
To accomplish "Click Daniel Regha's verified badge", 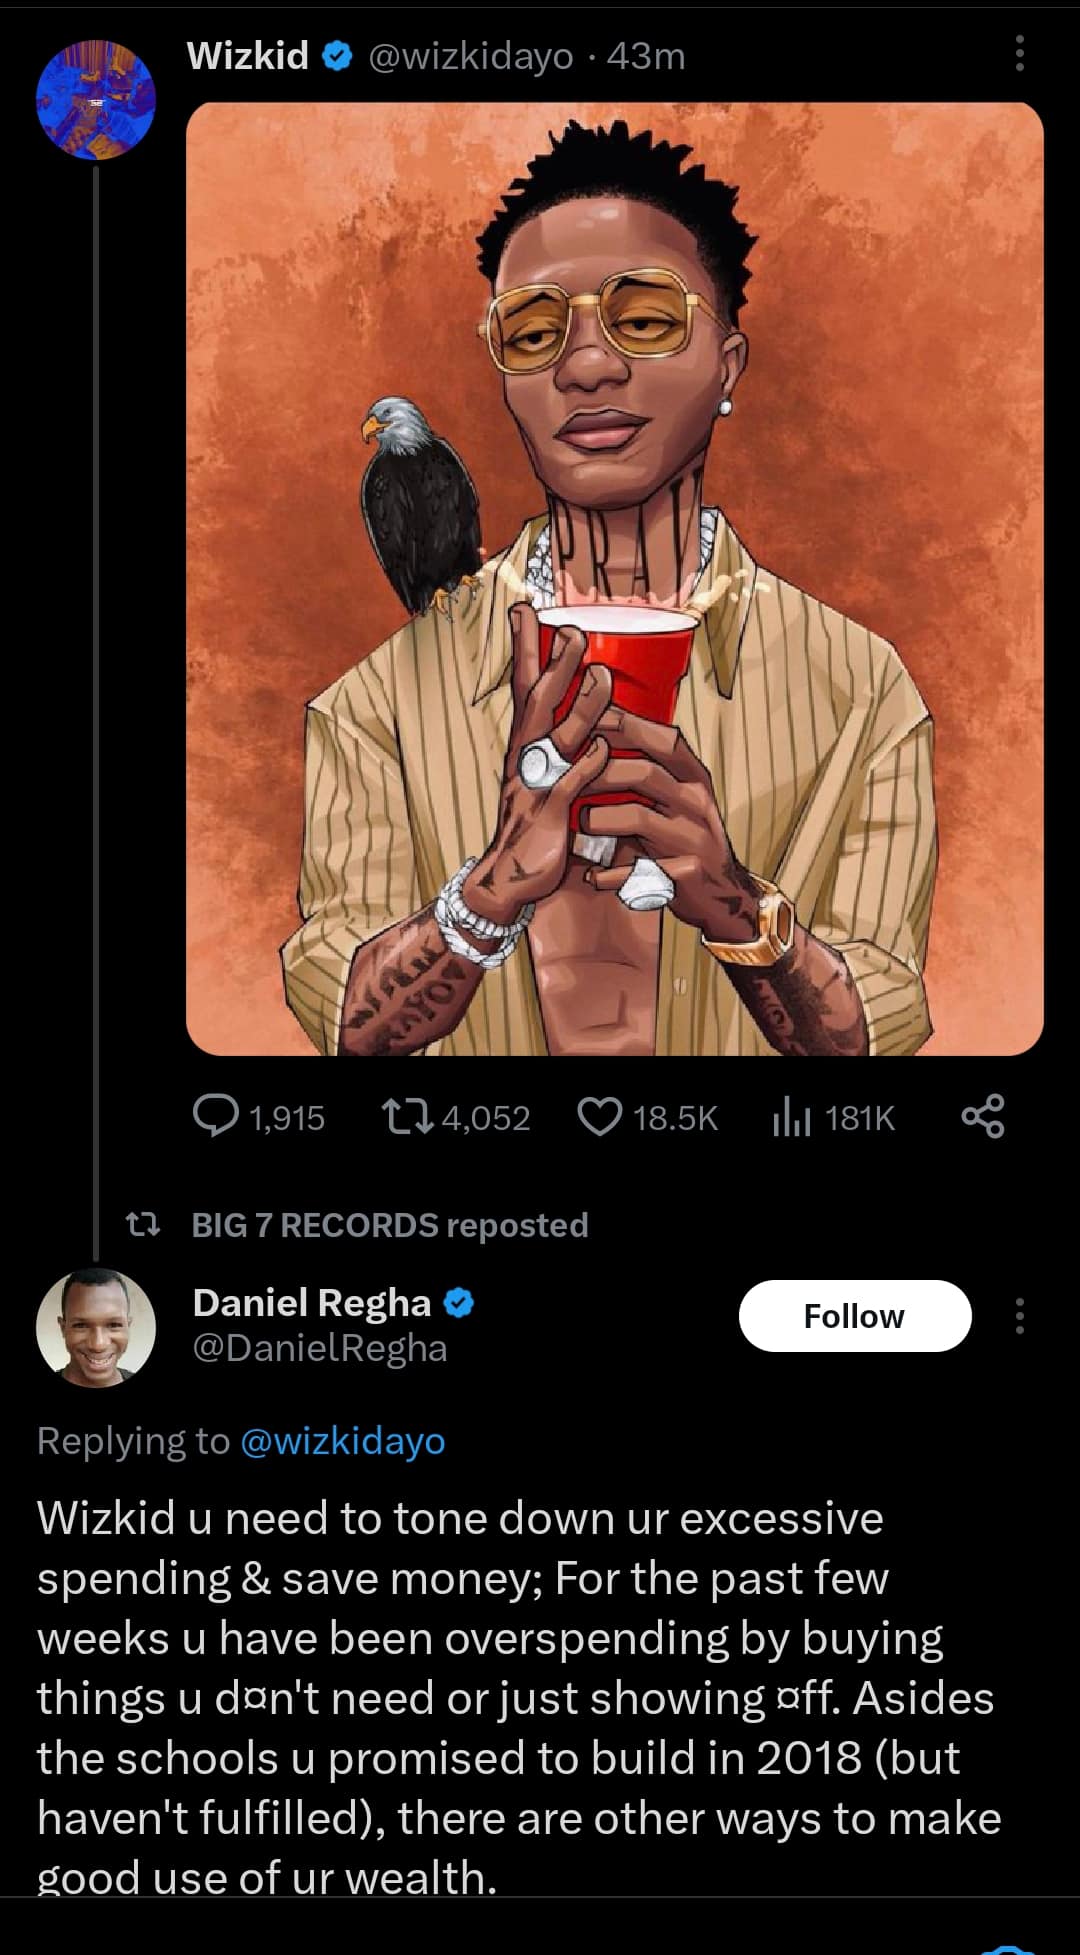I will point(459,1303).
